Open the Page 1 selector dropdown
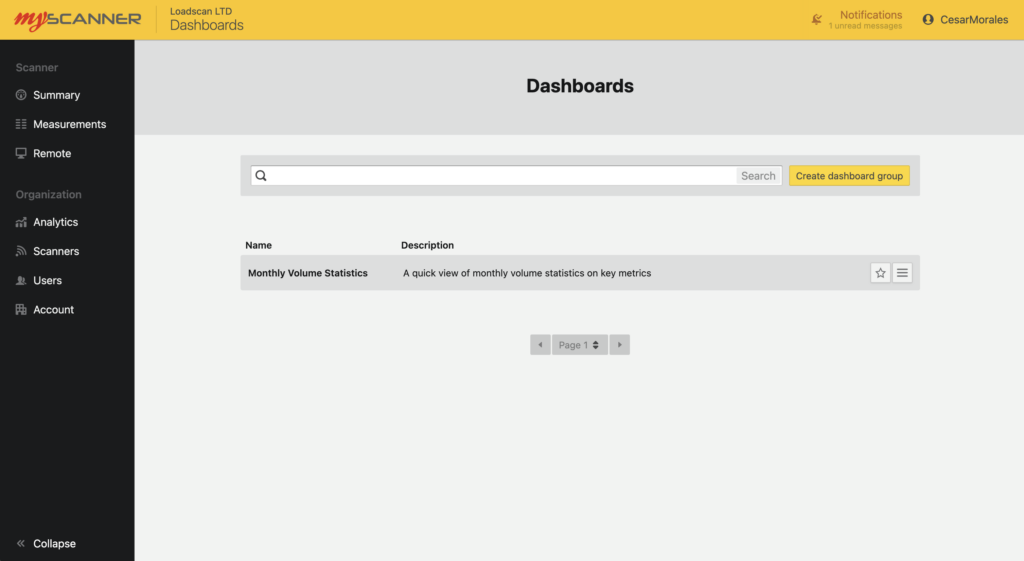The width and height of the screenshot is (1024, 561). coord(580,345)
